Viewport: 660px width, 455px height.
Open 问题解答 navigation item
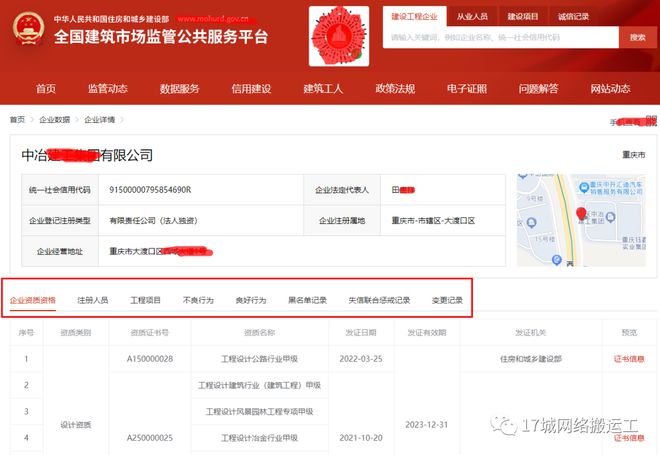tap(538, 89)
